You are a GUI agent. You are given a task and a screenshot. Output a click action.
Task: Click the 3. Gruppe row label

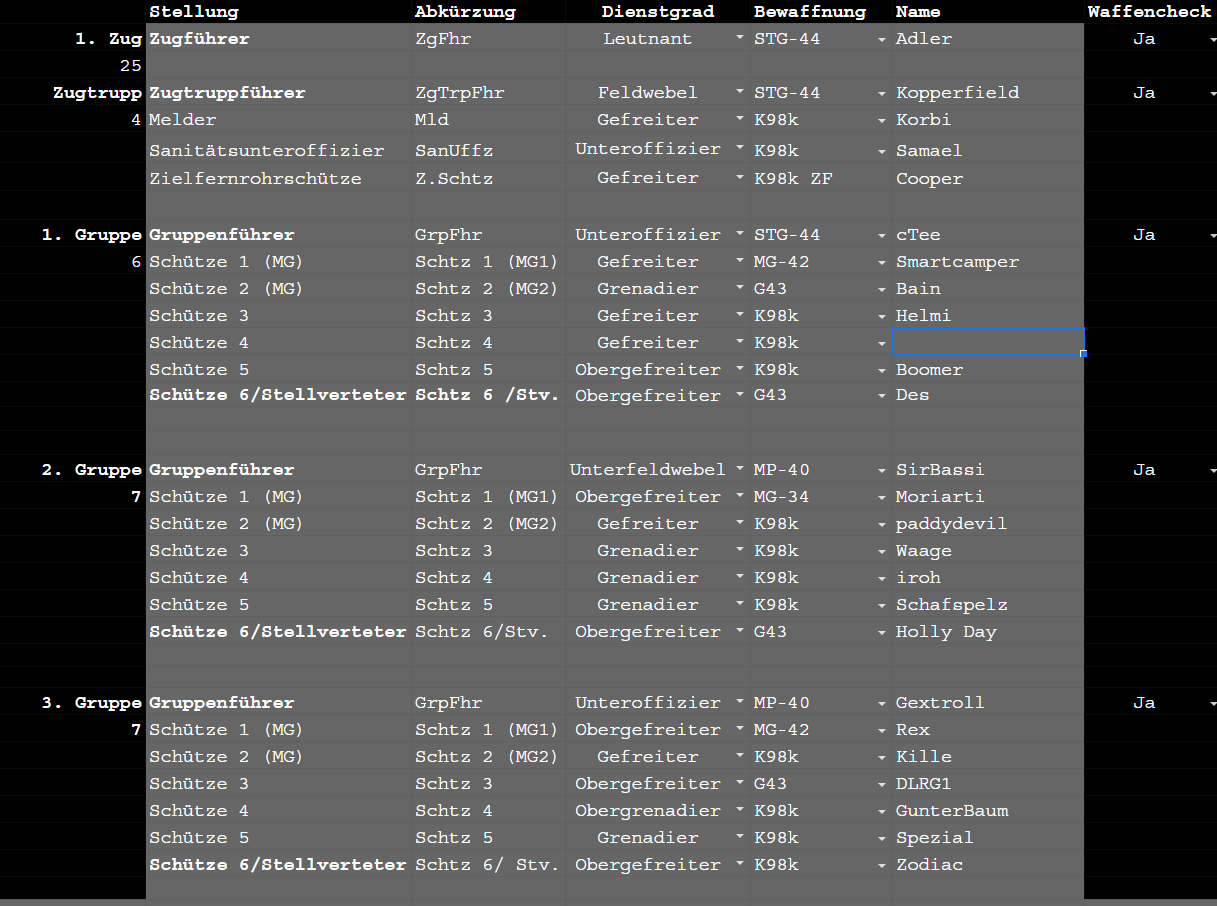point(92,703)
